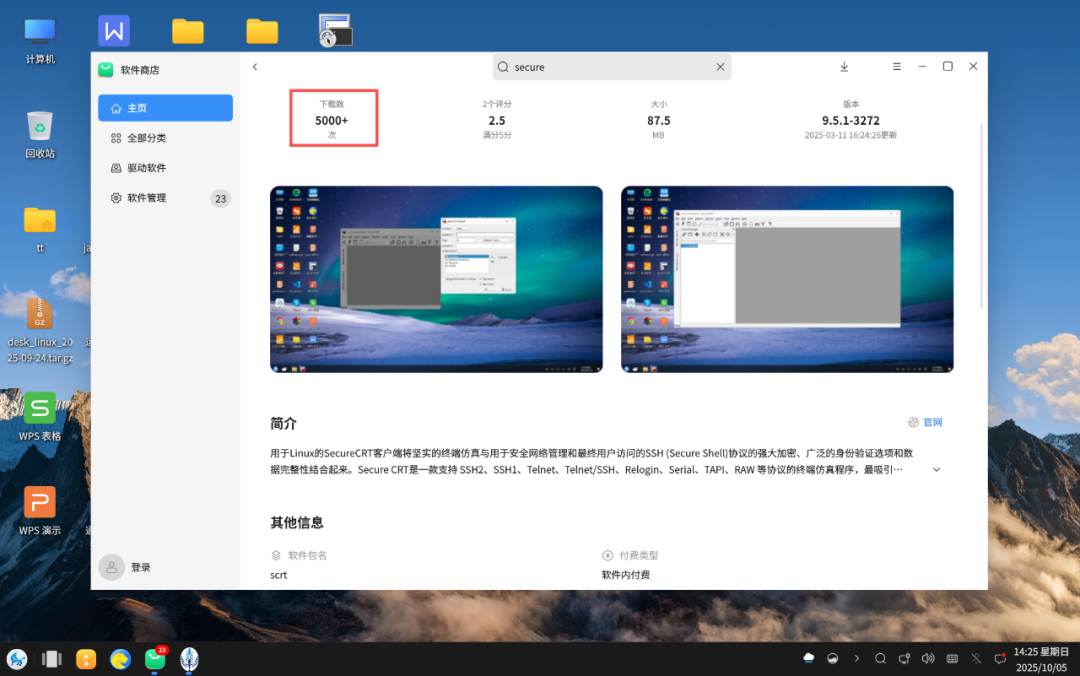Screen dimensions: 1080x676
Task: Click the keyboard input method tray icon
Action: [x=952, y=658]
